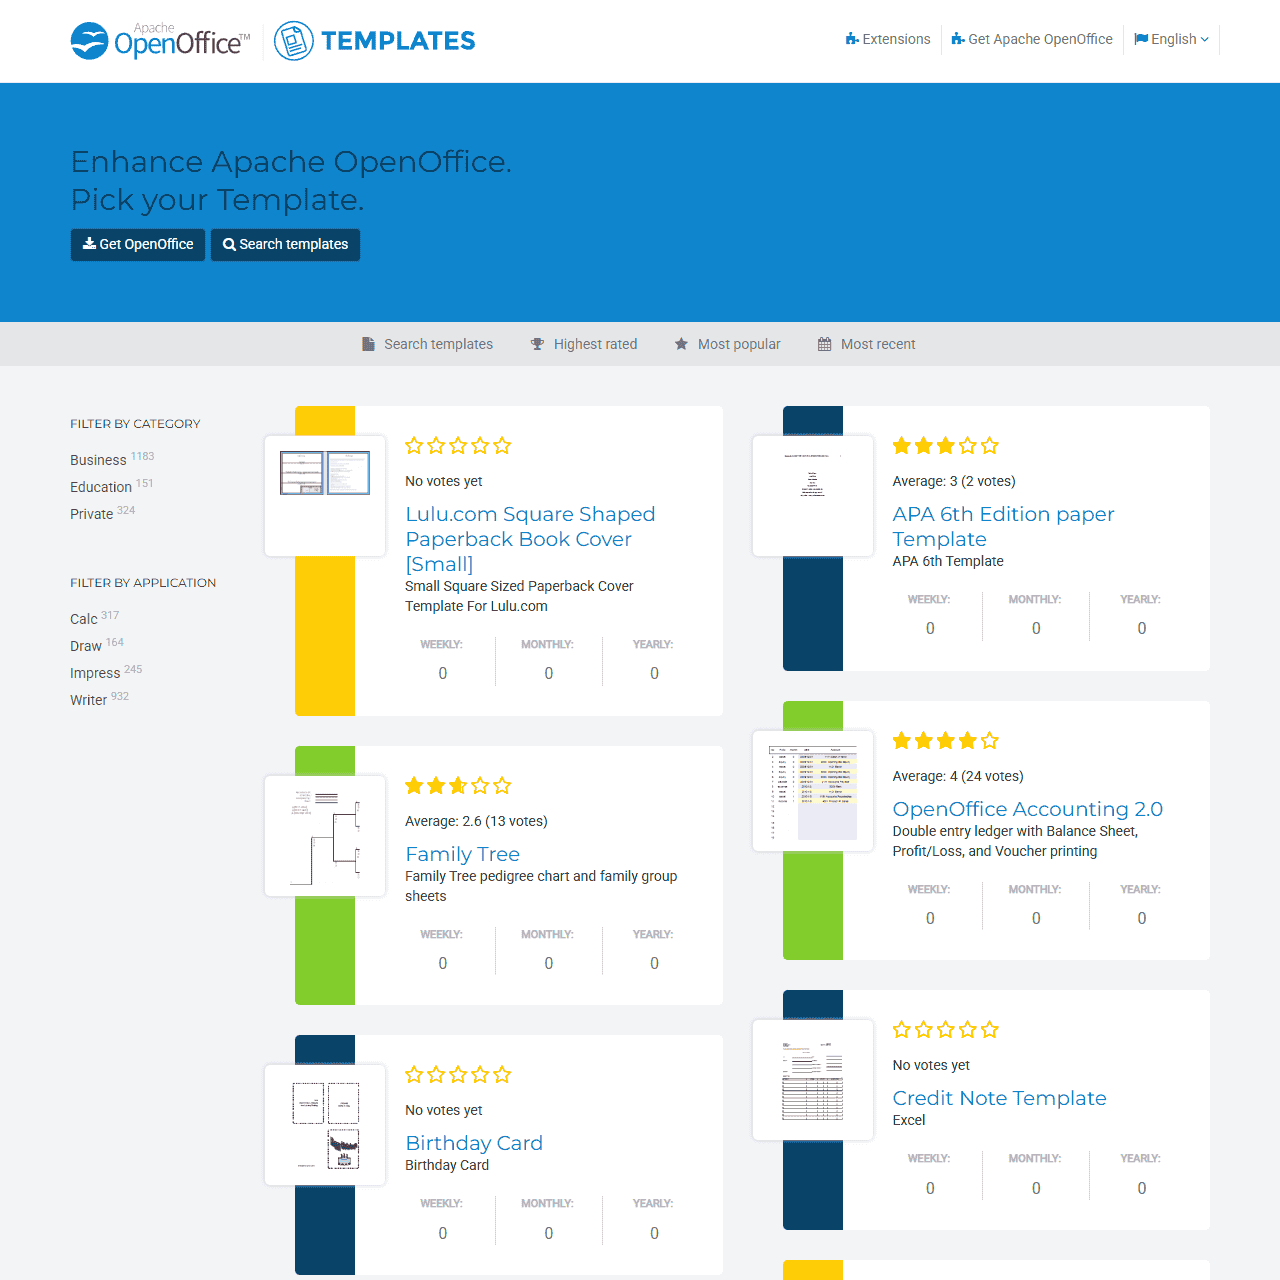
Task: Select the Impress application filter
Action: (x=95, y=673)
